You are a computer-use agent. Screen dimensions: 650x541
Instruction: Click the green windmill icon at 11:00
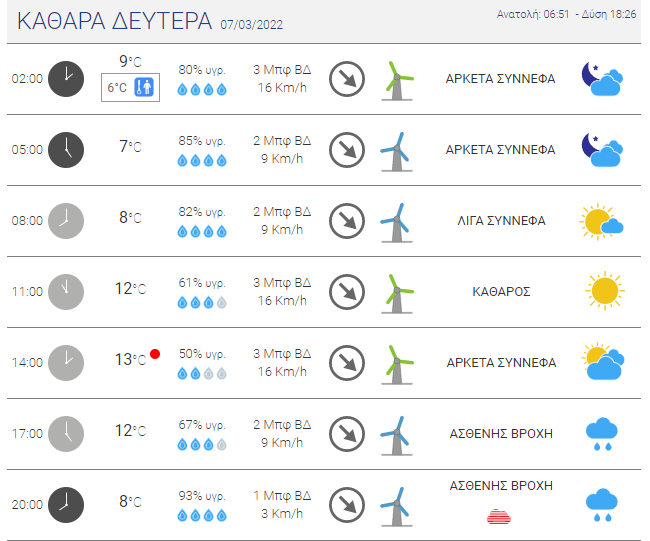pyautogui.click(x=397, y=291)
